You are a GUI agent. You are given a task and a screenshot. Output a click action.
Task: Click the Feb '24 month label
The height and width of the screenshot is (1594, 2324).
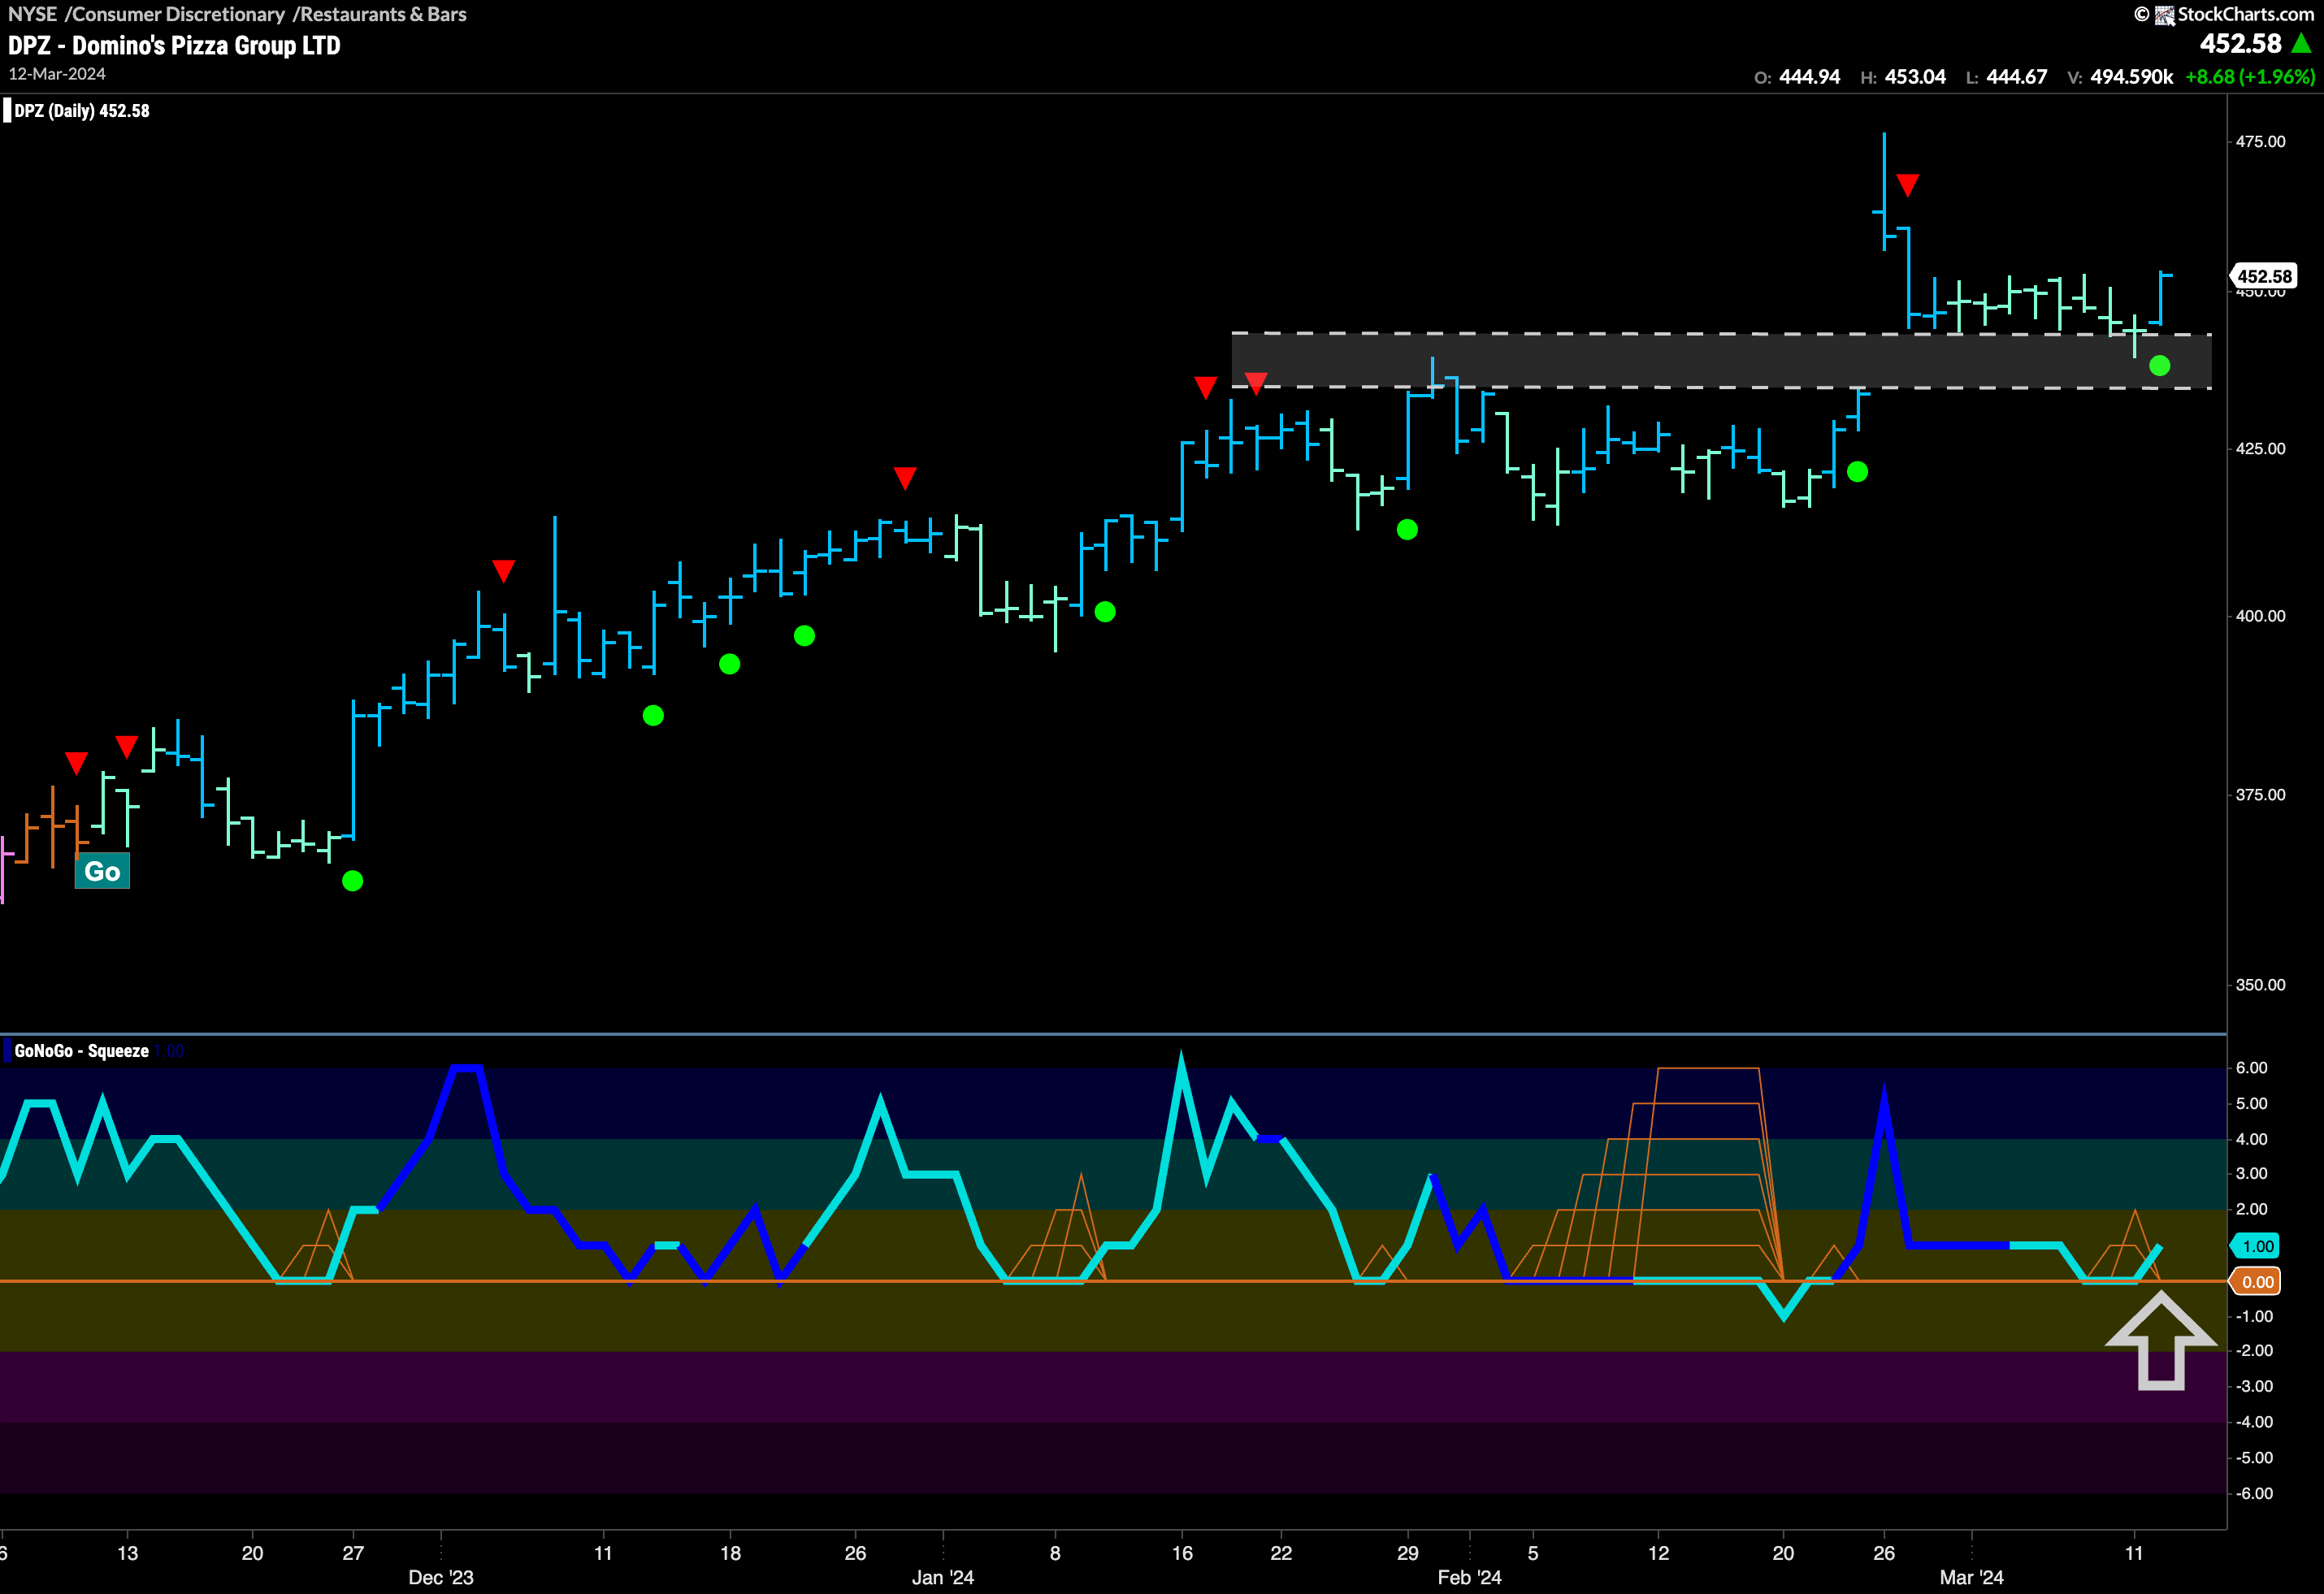point(1469,1577)
